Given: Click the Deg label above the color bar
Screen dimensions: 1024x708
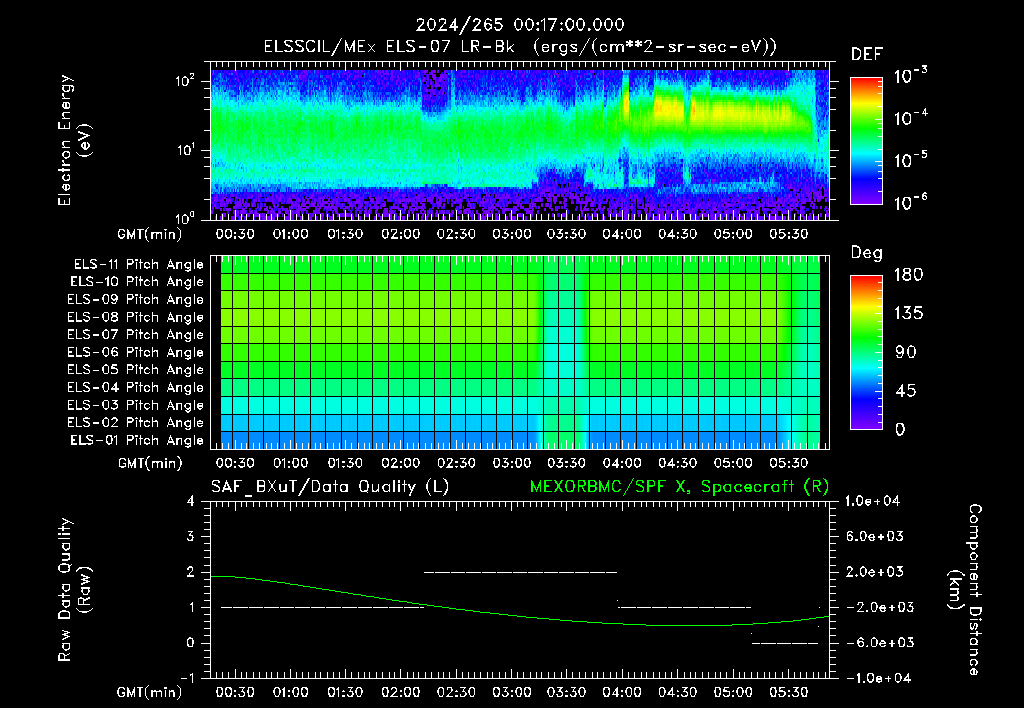Looking at the screenshot, I should pos(867,253).
